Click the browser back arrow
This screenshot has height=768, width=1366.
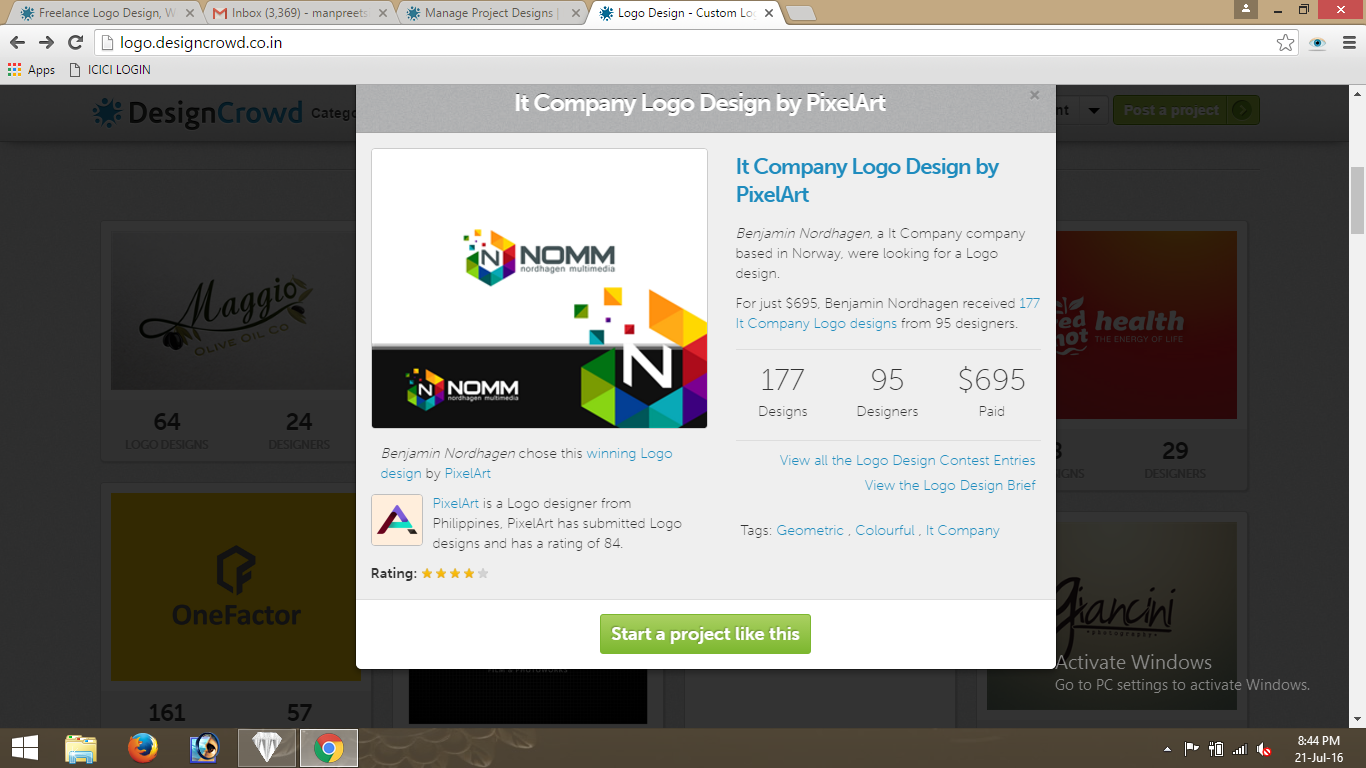(x=17, y=42)
